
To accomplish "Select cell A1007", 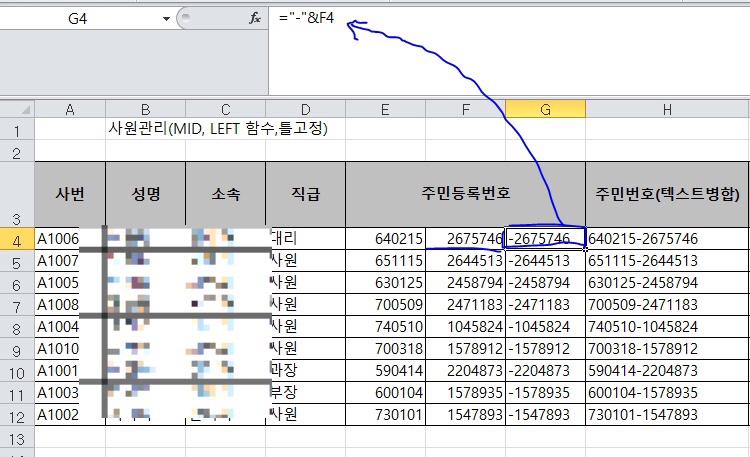I will click(x=70, y=261).
